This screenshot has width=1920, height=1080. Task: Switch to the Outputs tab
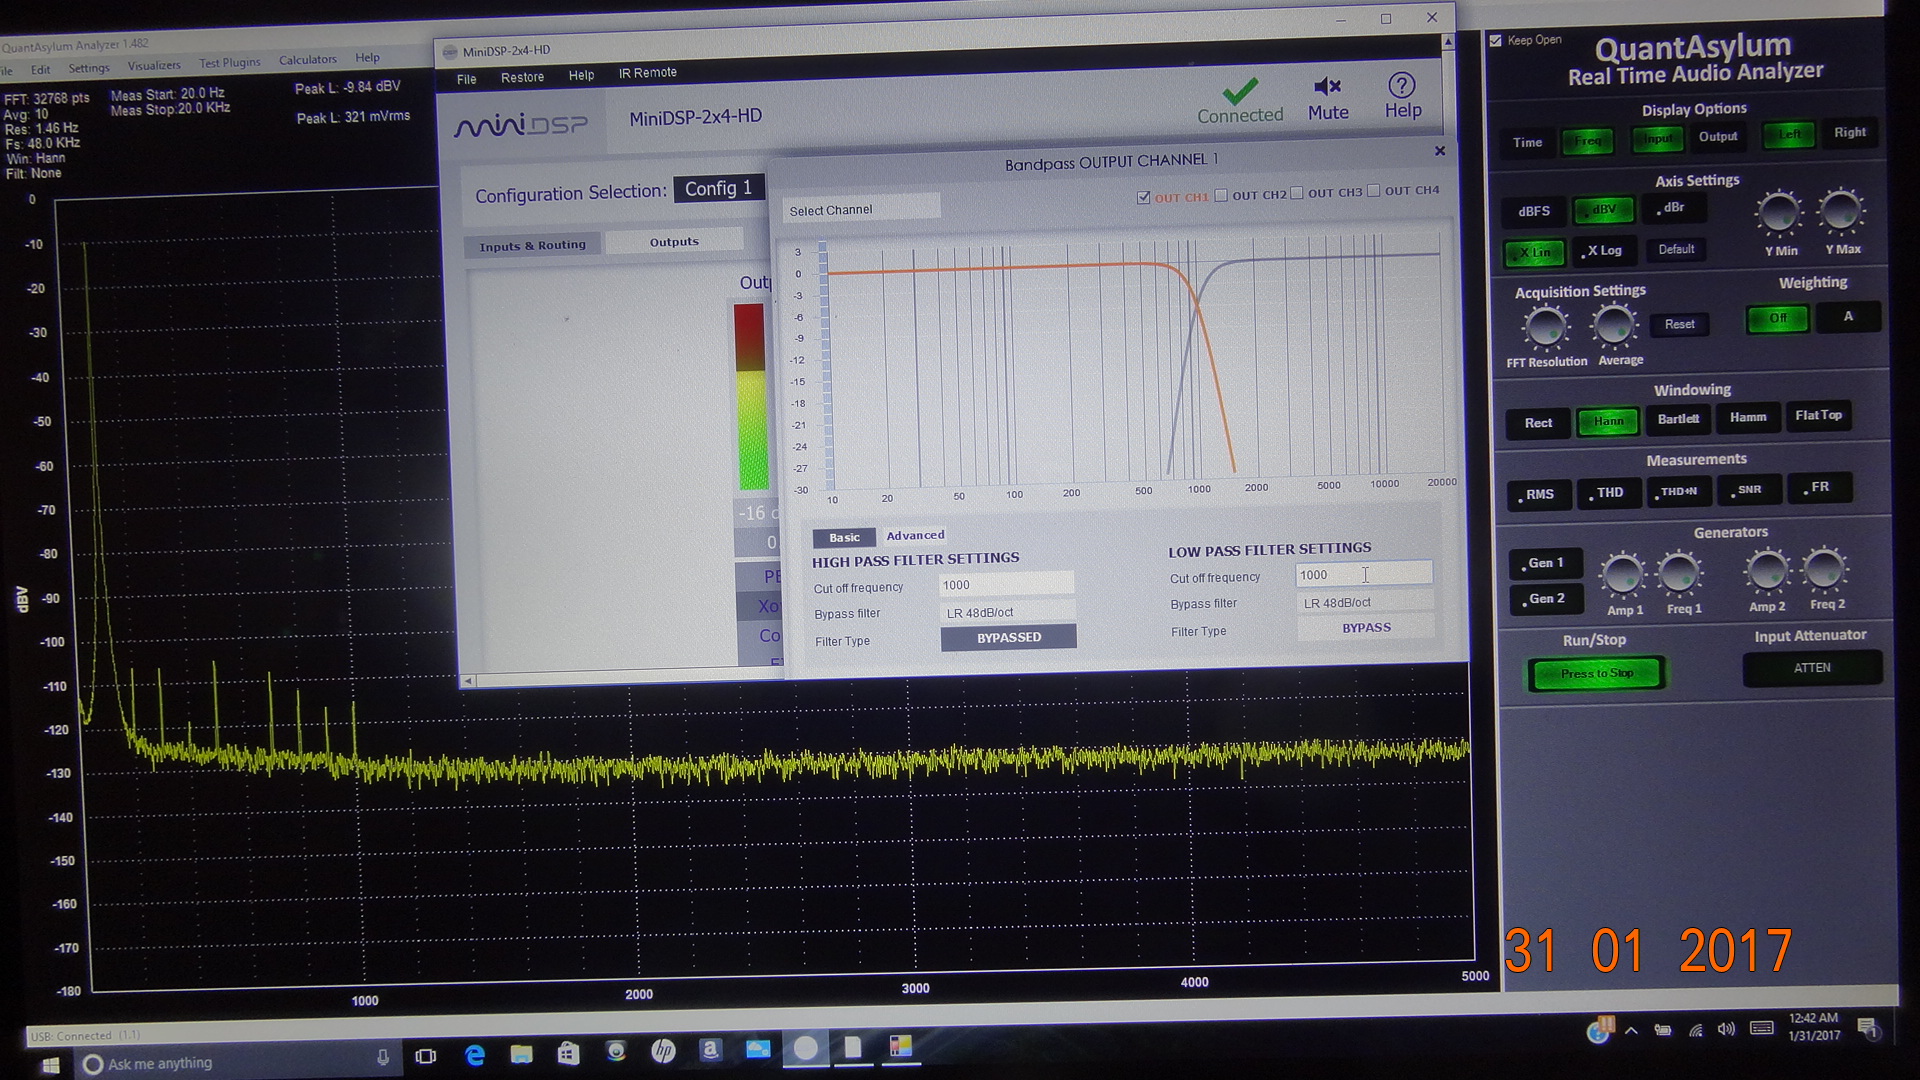tap(674, 241)
